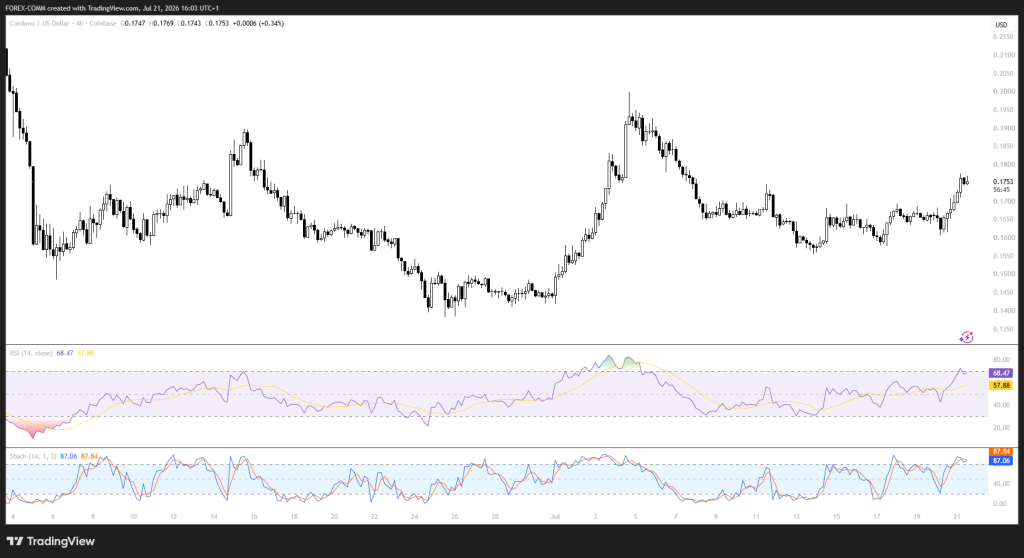This screenshot has width=1024, height=558.
Task: Click date 6 on the time axis
Action: coord(53,517)
